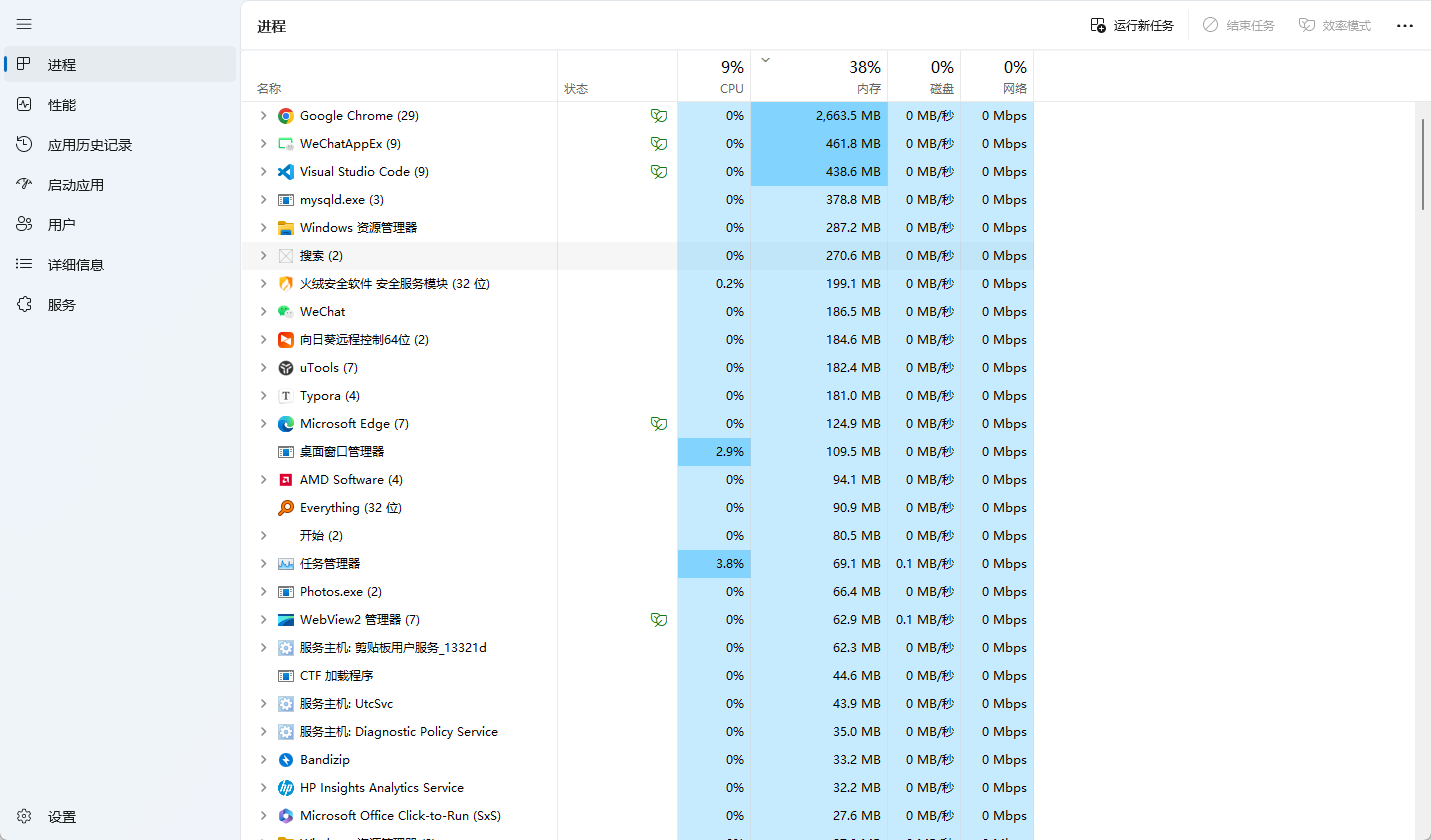
Task: Select the 开始 (2) process row
Action: [637, 536]
